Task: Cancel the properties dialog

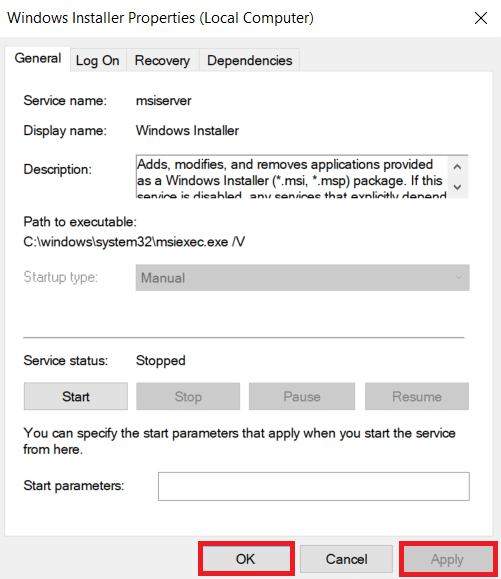Action: coord(346,559)
